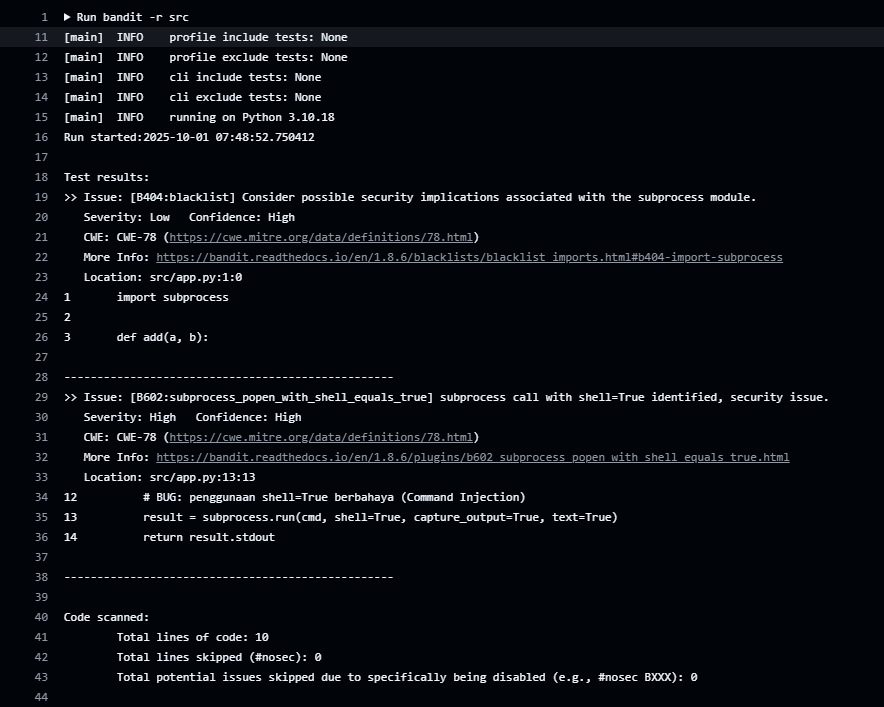The image size is (884, 707).
Task: Select gutter line number 20 for Severity Low
Action: [41, 217]
